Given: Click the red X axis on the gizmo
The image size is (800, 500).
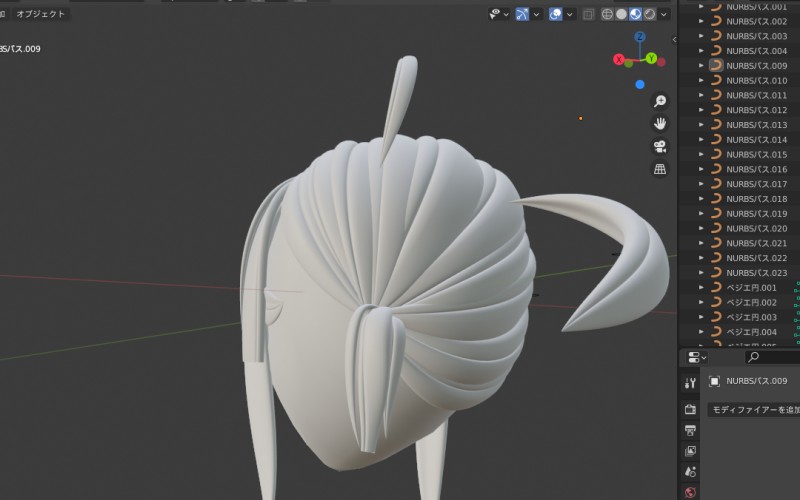Looking at the screenshot, I should (619, 59).
